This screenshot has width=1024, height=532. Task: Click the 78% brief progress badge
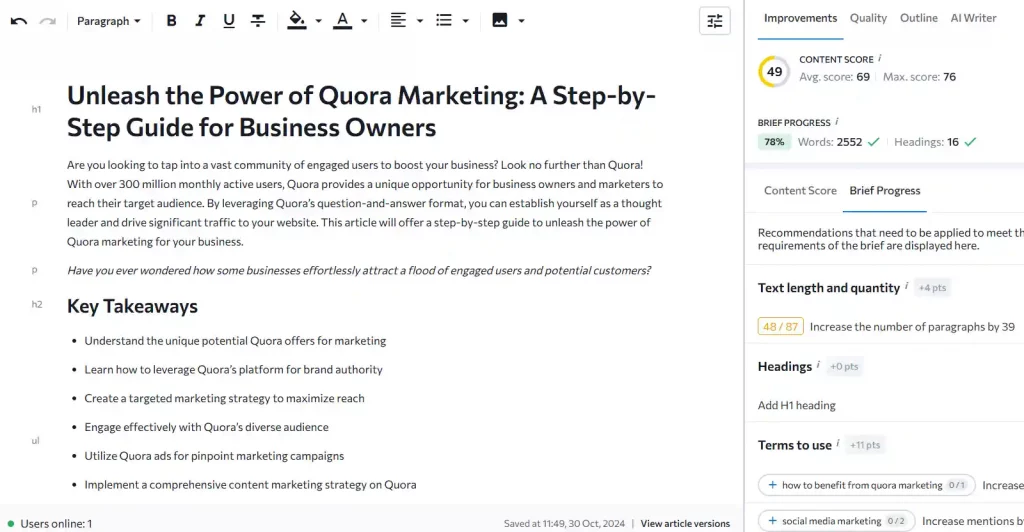point(774,142)
